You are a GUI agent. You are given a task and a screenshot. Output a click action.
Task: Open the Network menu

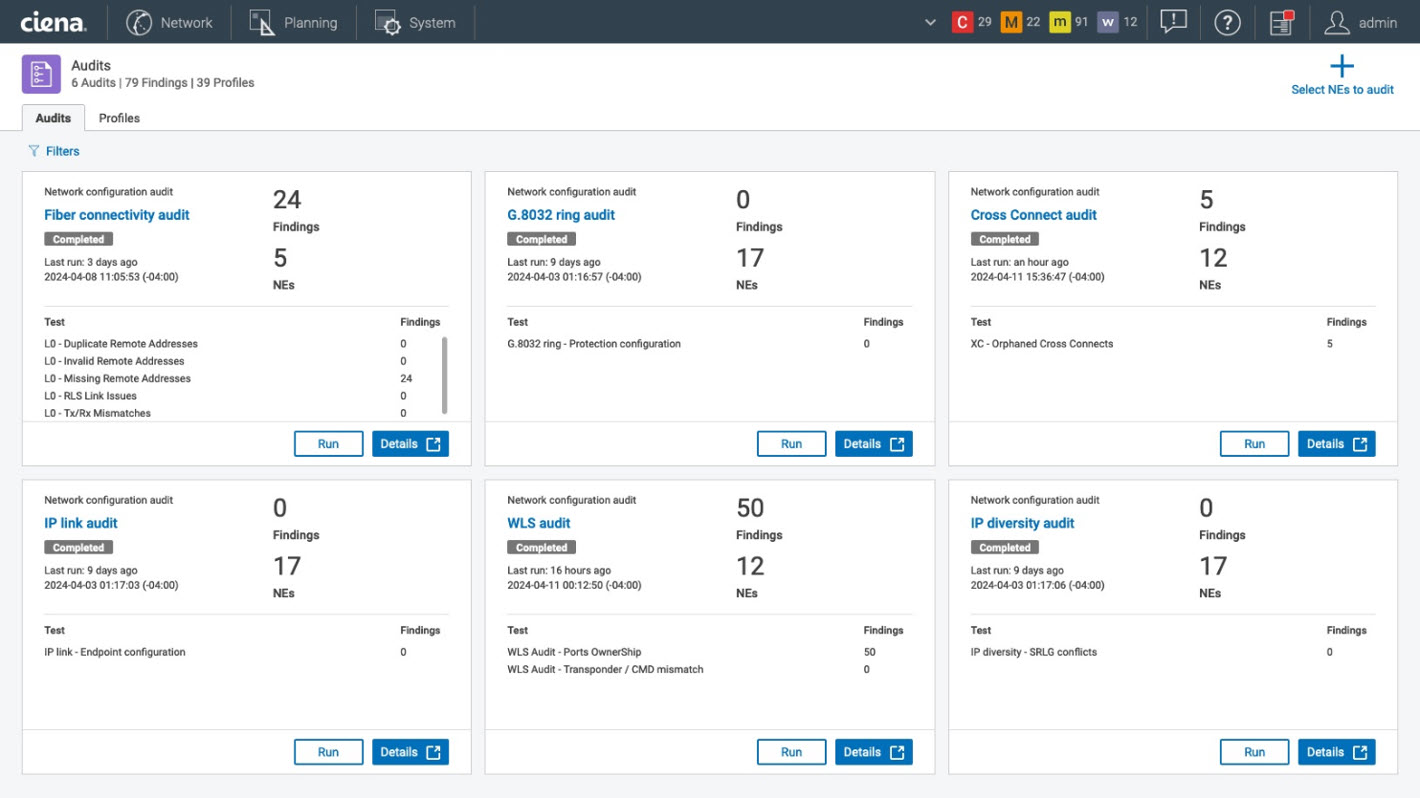[x=170, y=22]
